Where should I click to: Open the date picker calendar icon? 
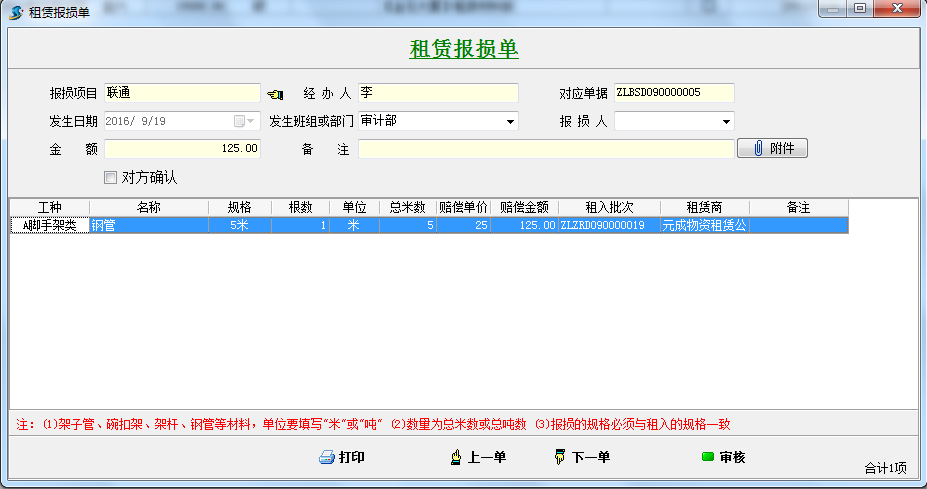(x=239, y=121)
